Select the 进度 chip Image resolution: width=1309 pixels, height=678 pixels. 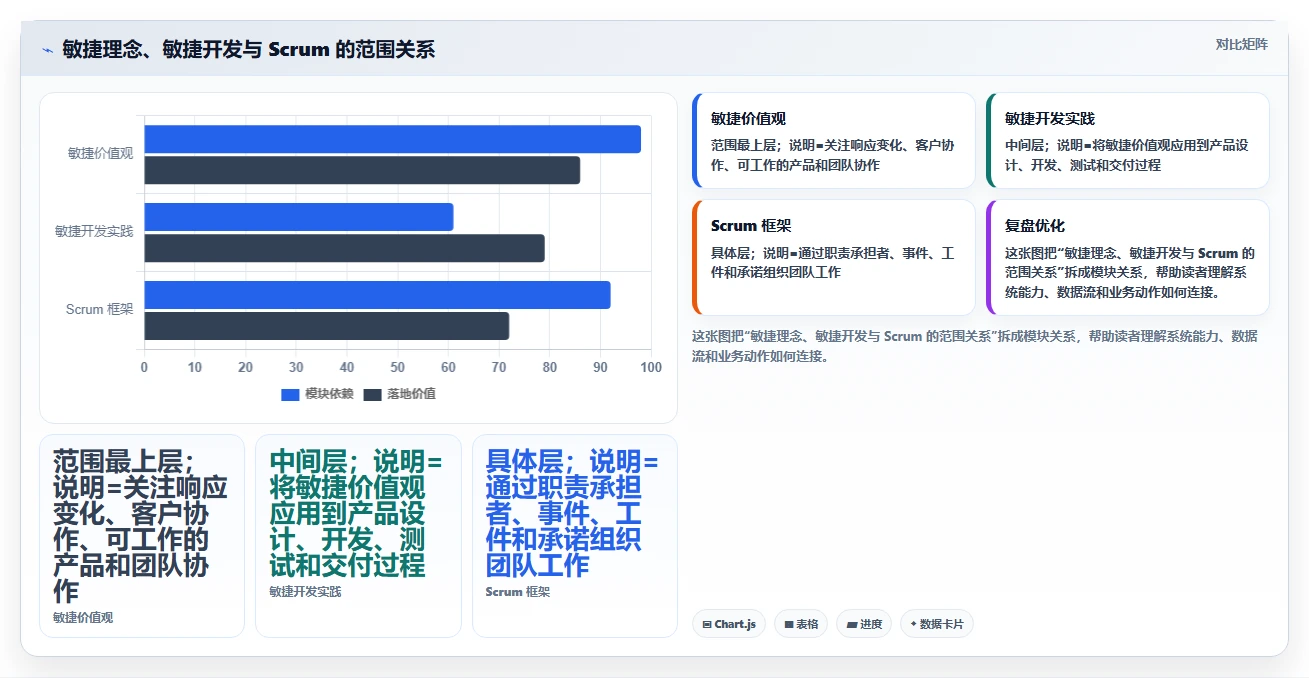click(x=864, y=624)
